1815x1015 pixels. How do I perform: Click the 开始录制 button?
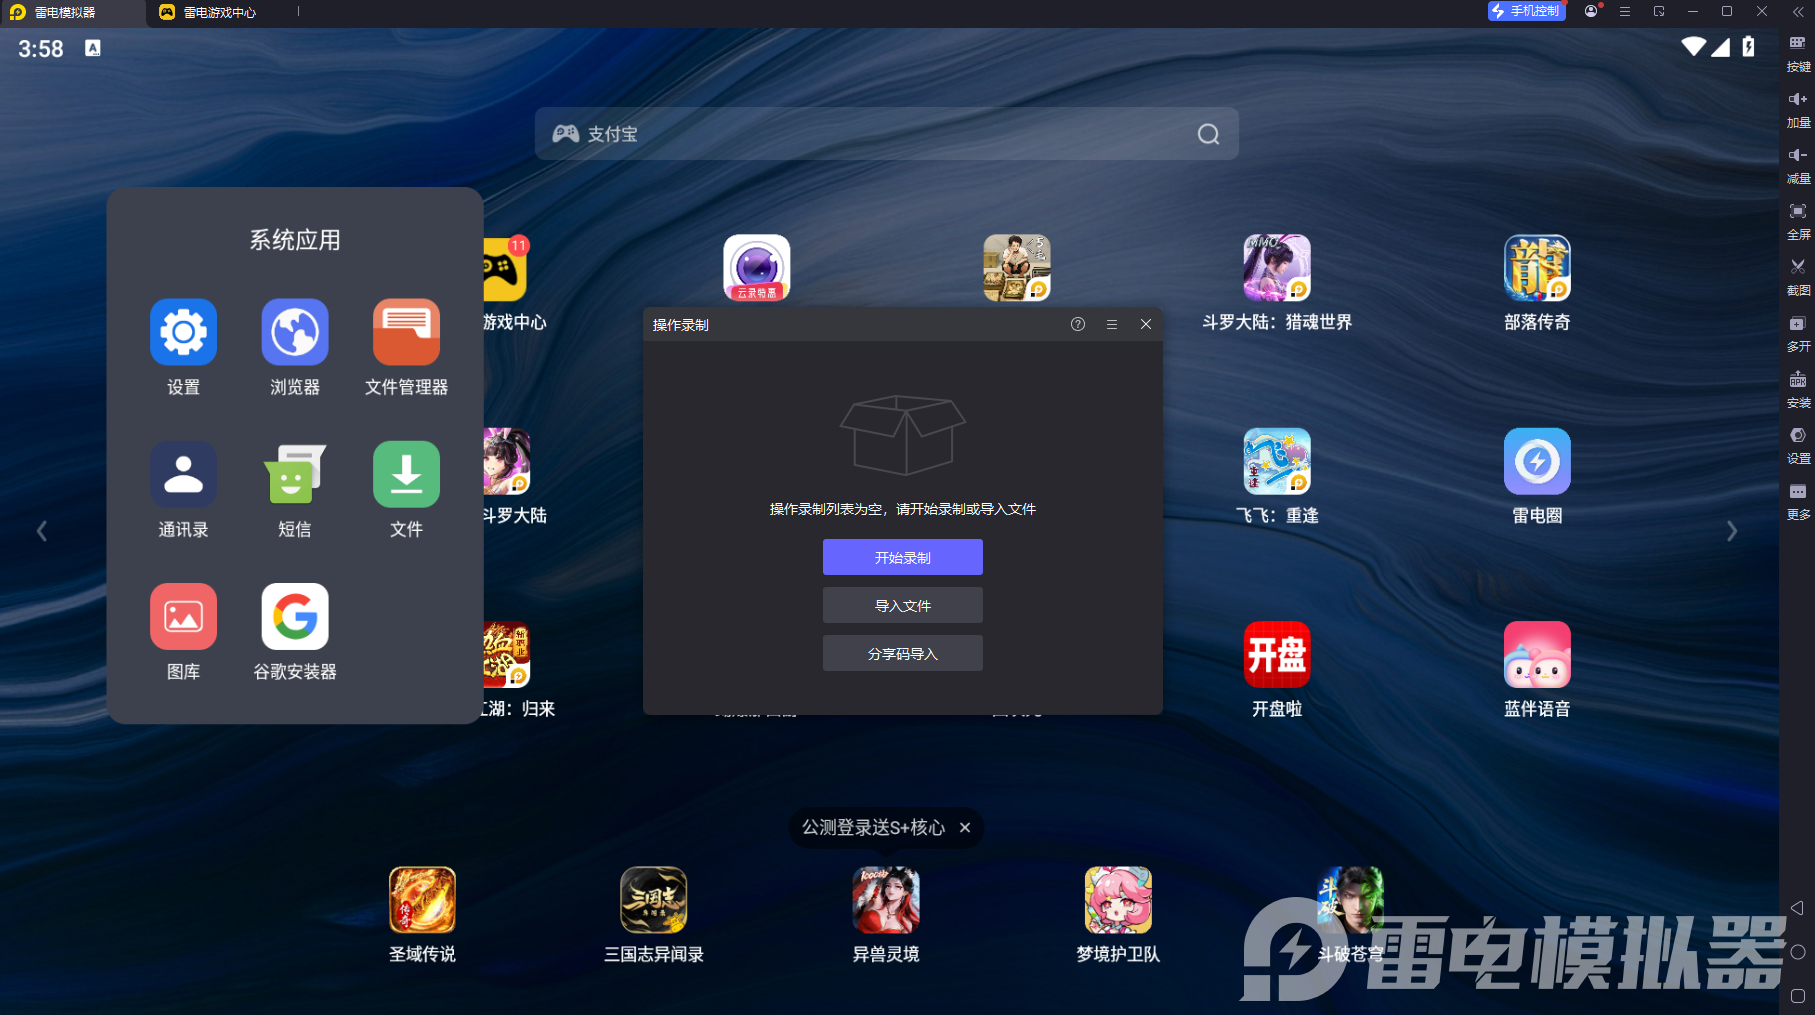click(902, 557)
